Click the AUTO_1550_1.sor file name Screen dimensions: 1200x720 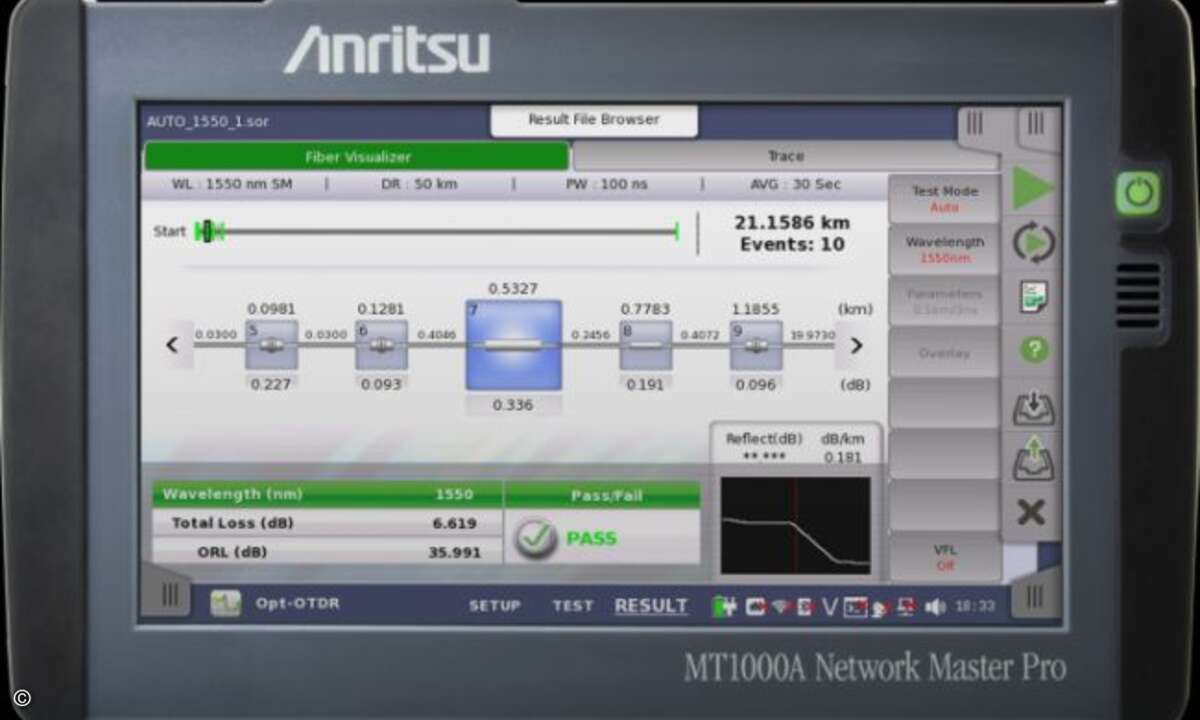207,122
